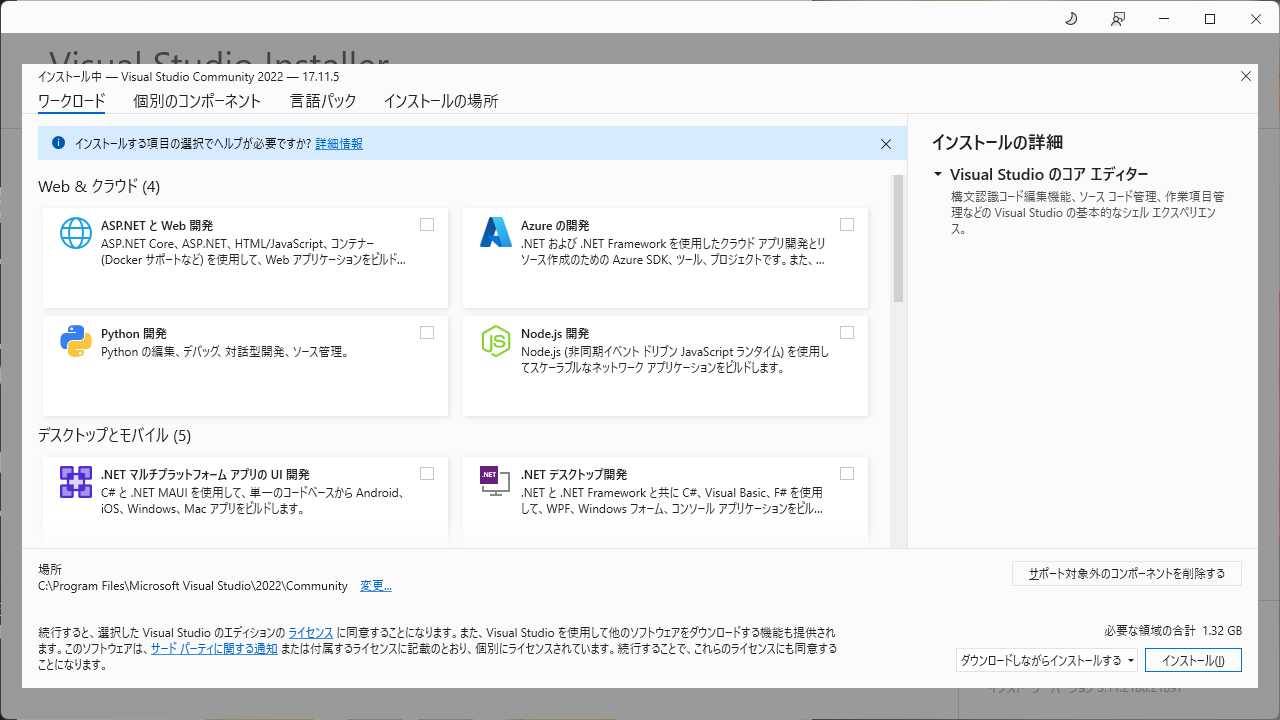The height and width of the screenshot is (720, 1280).
Task: Click the Azure development logo icon
Action: (496, 233)
